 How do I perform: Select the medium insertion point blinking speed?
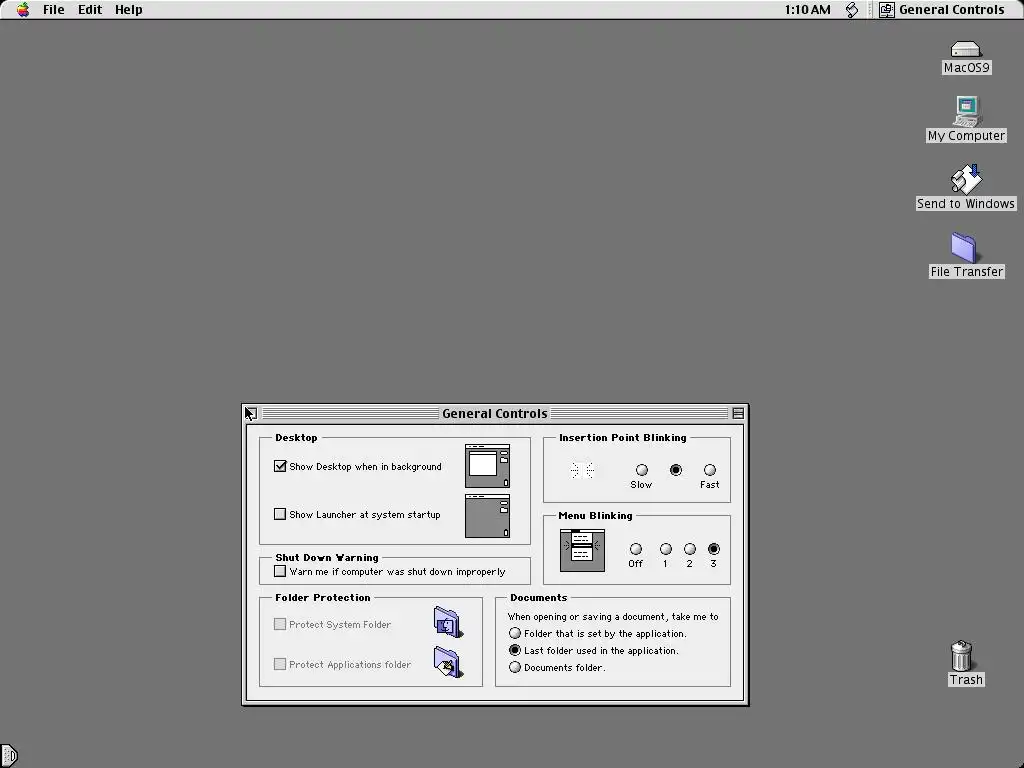point(676,470)
